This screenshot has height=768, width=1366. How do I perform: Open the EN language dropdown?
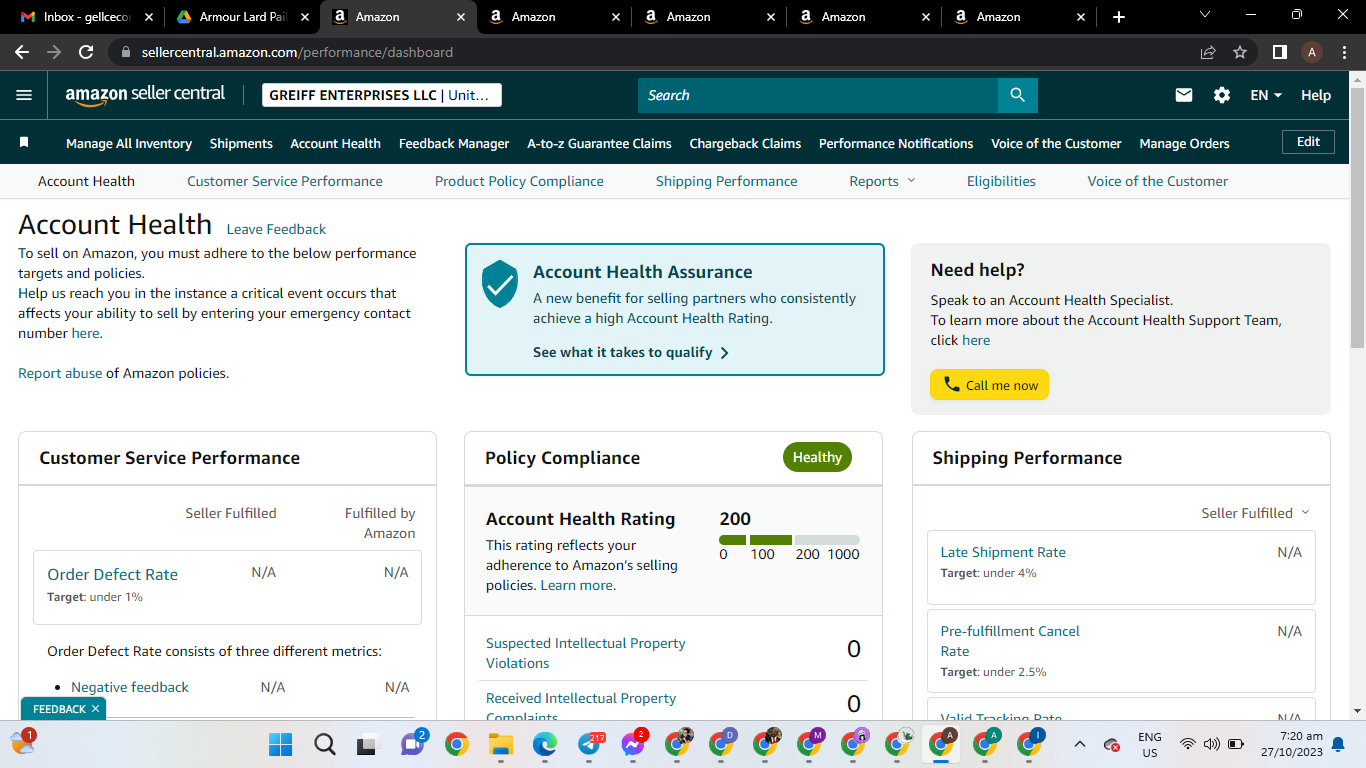coord(1266,95)
